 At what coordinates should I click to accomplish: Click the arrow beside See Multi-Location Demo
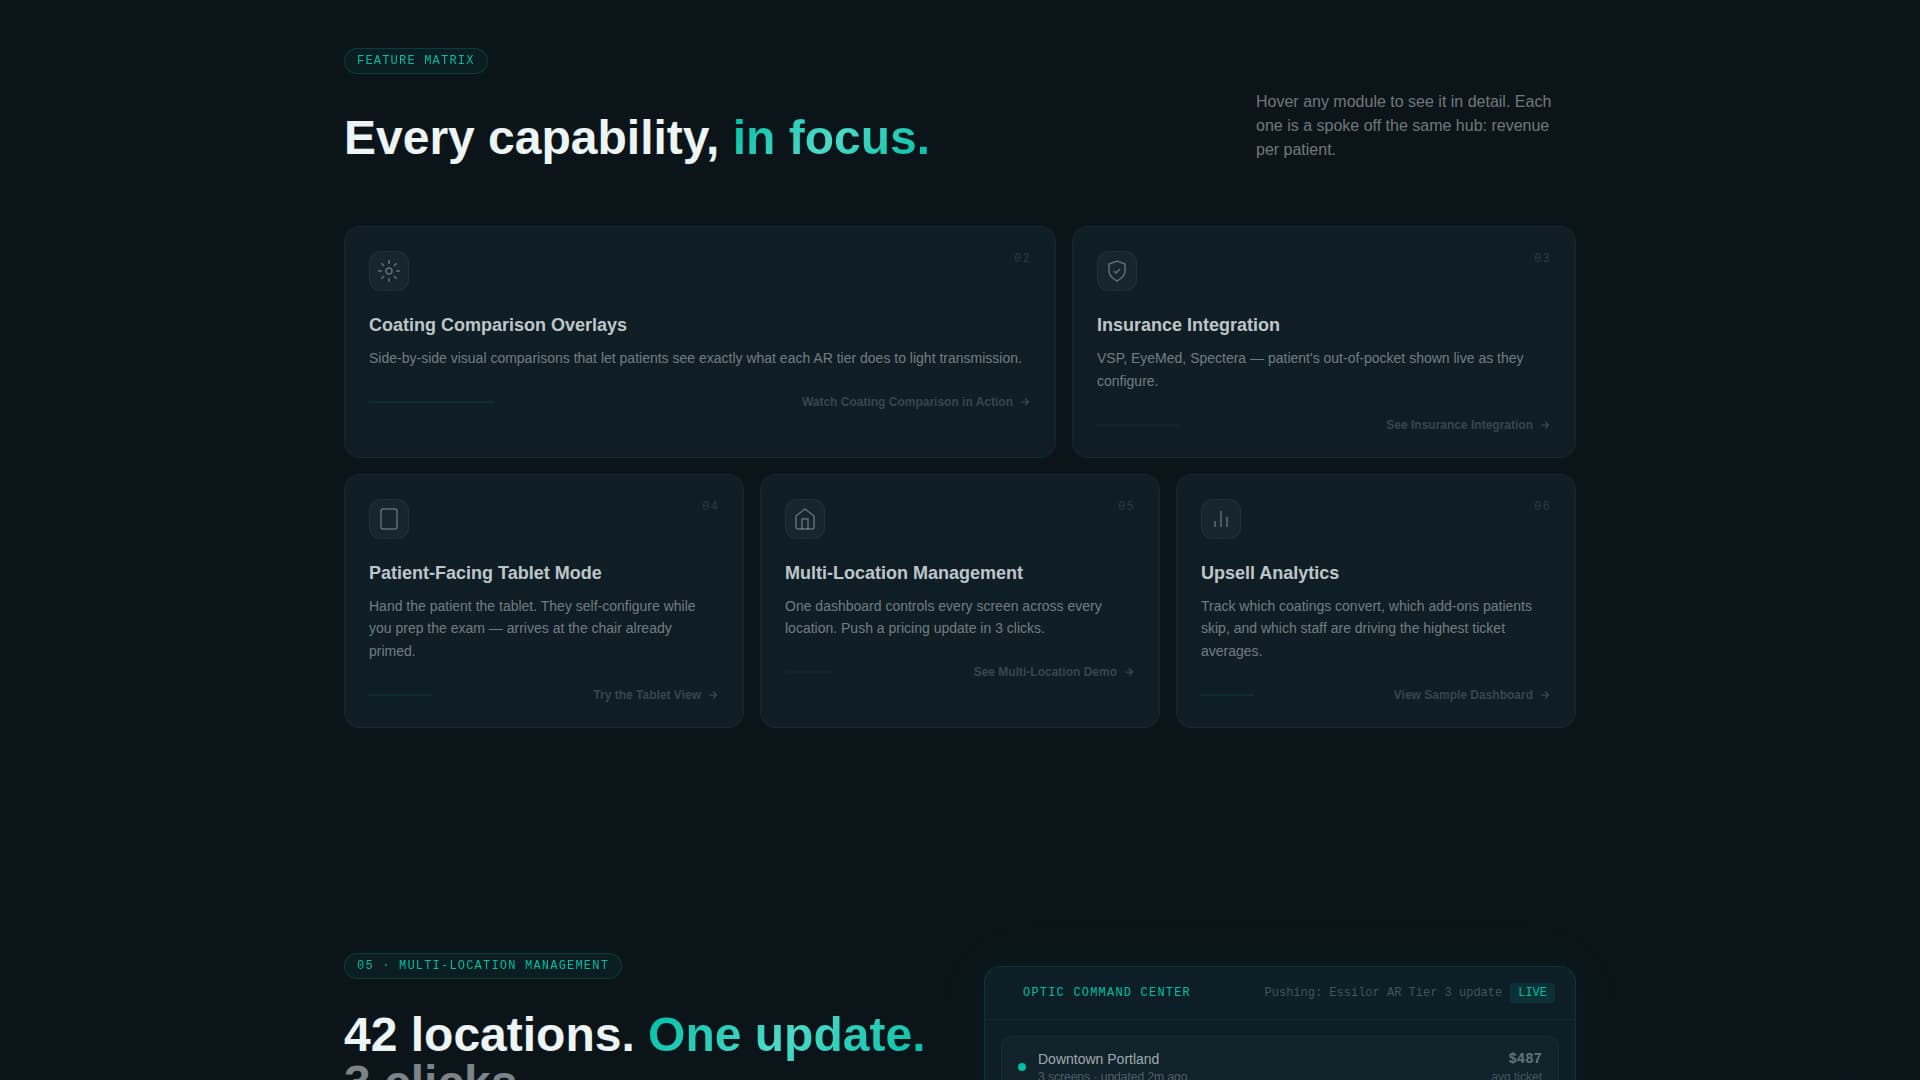pyautogui.click(x=1129, y=672)
